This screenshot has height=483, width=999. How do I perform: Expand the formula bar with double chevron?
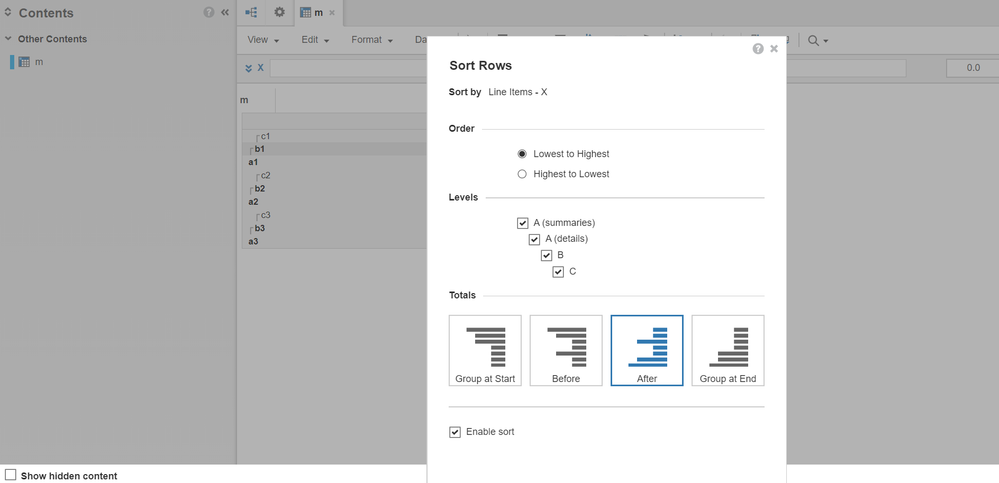(249, 68)
